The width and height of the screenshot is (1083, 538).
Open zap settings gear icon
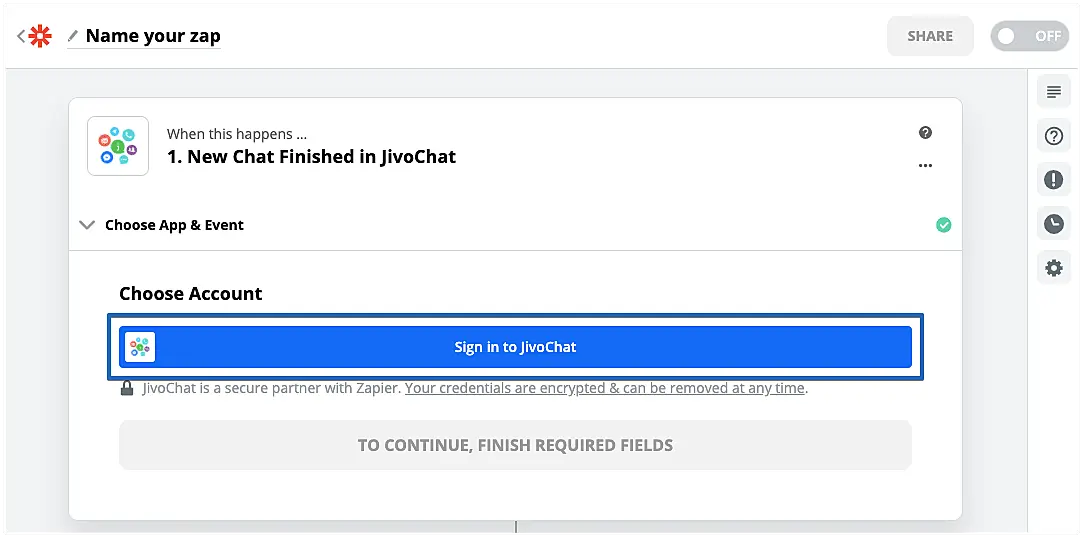tap(1053, 268)
